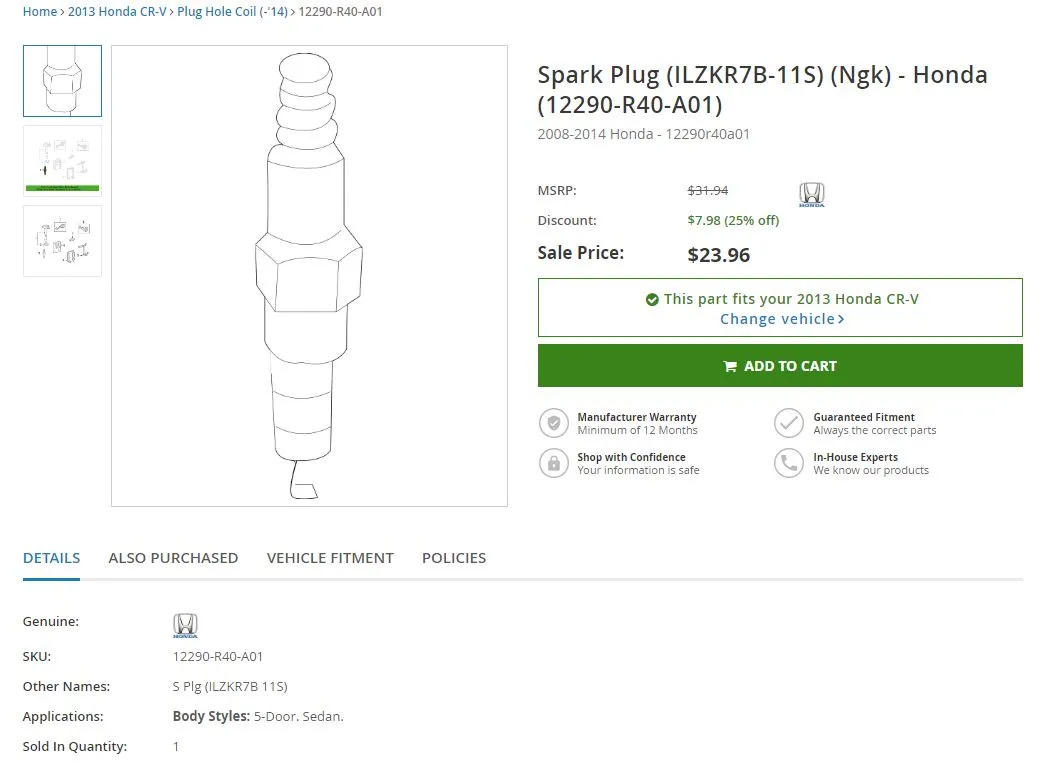Open the Vehicle Fitment tab

(x=330, y=558)
